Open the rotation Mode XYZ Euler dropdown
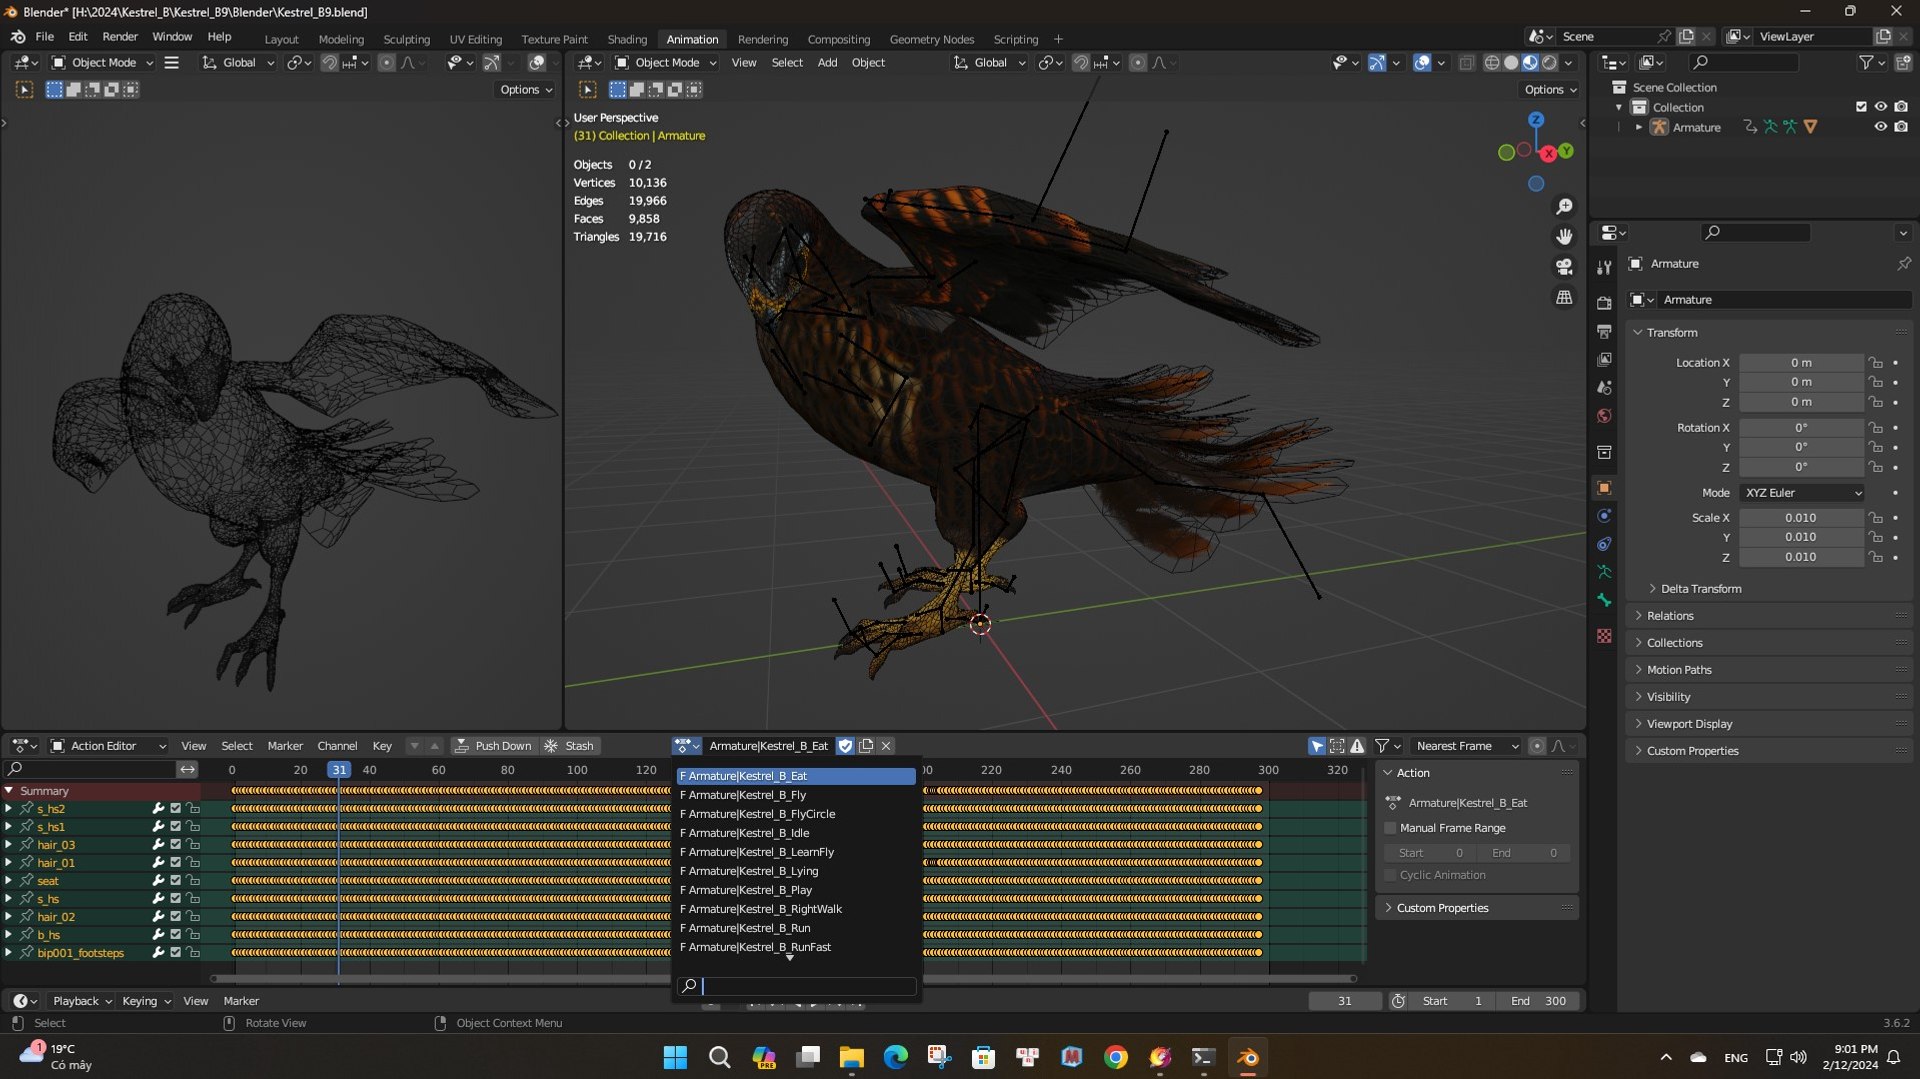 coord(1803,493)
